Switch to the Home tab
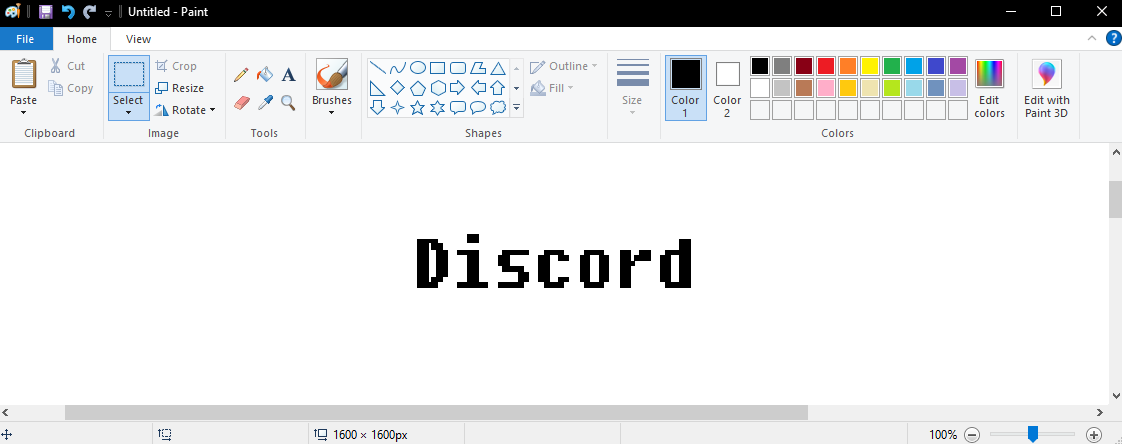1122x444 pixels. pyautogui.click(x=82, y=39)
